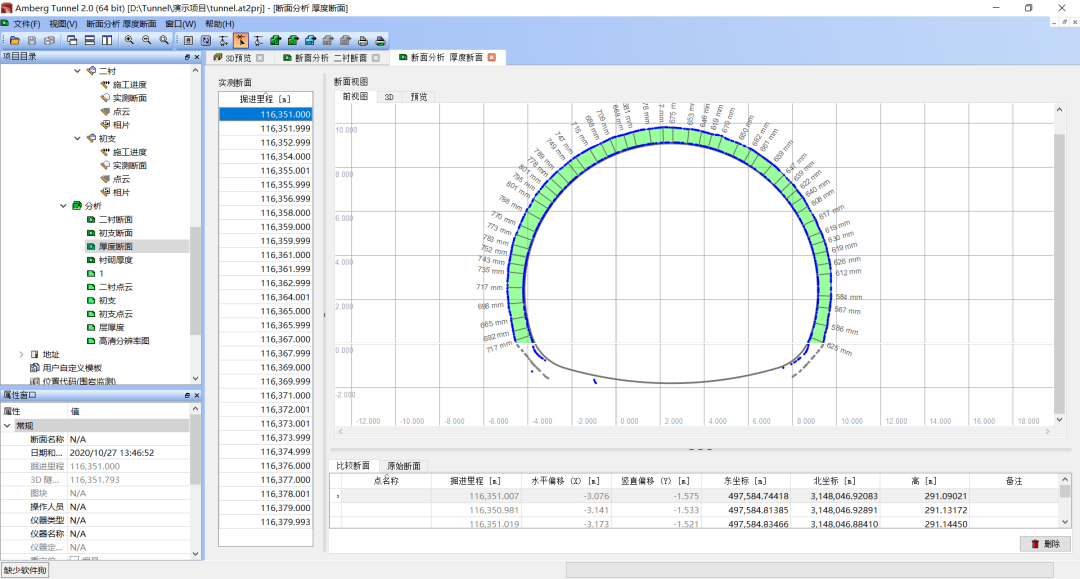This screenshot has width=1080, height=579.
Task: Select 二衬断面 under 分析 in the tree
Action: pyautogui.click(x=115, y=220)
